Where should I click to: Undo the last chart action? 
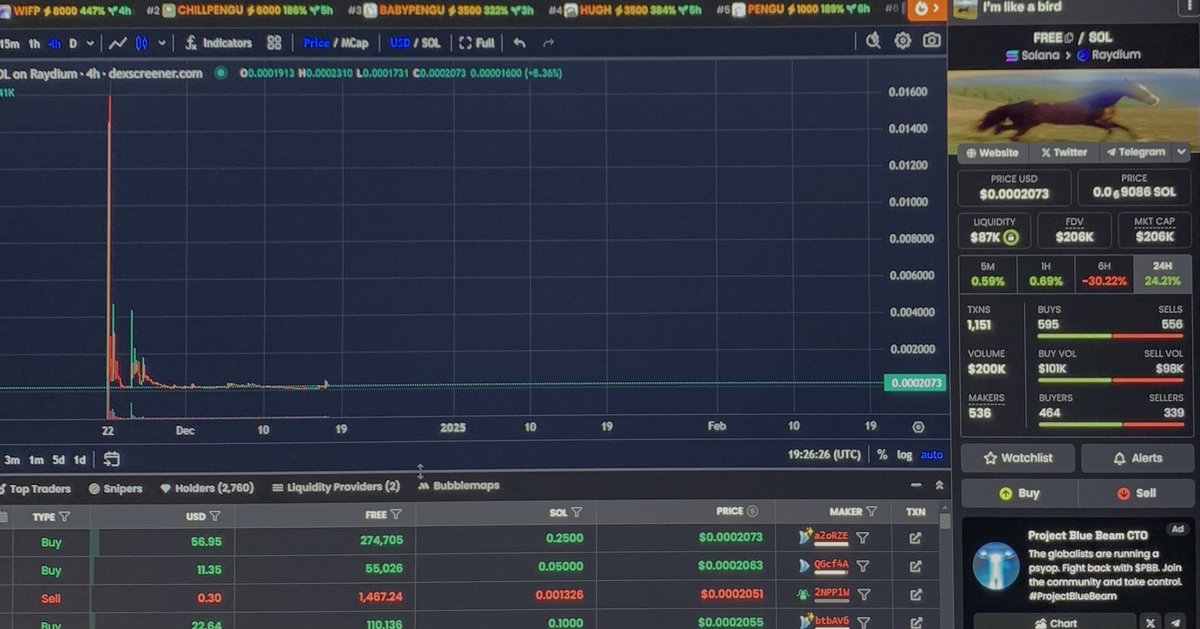[519, 43]
